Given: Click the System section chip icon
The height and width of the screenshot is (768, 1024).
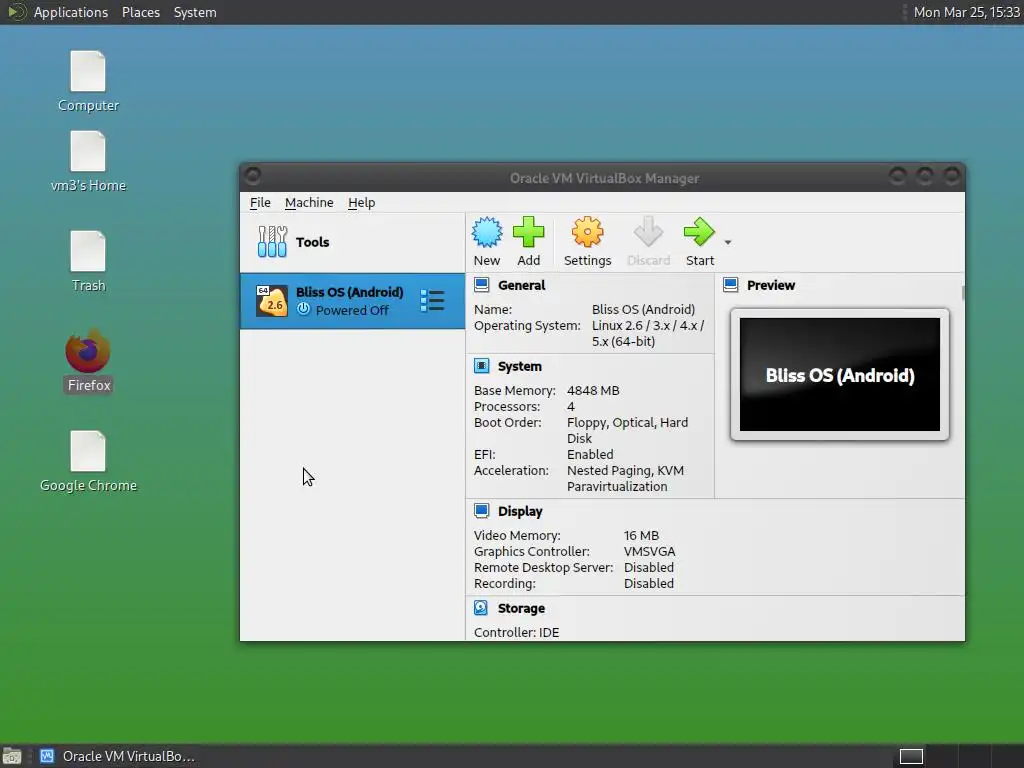Looking at the screenshot, I should point(481,366).
